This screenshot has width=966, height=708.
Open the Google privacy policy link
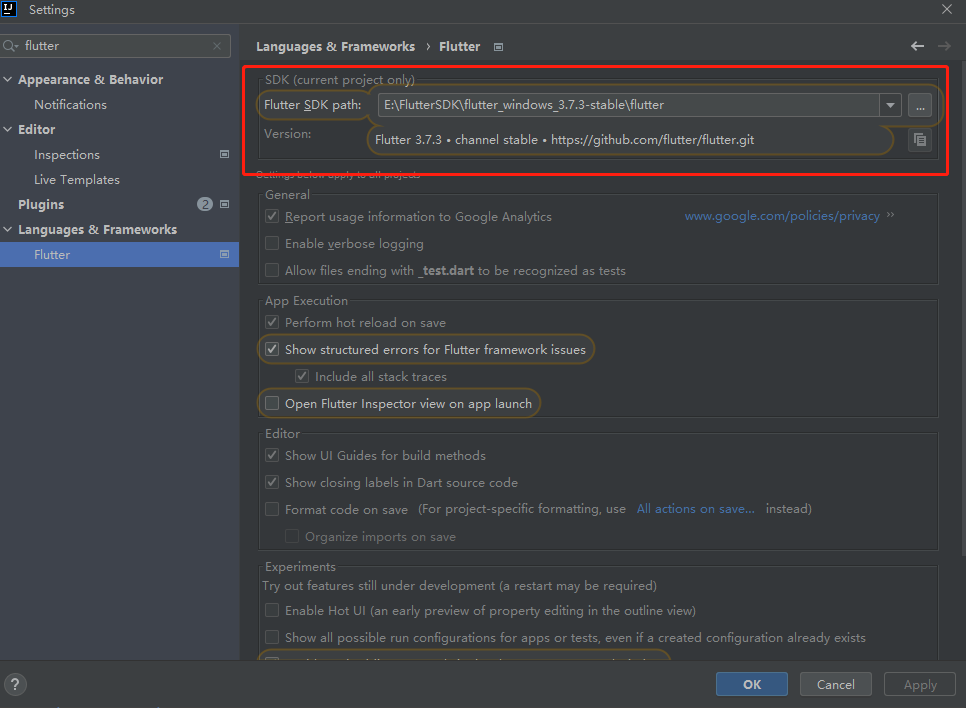tap(782, 216)
